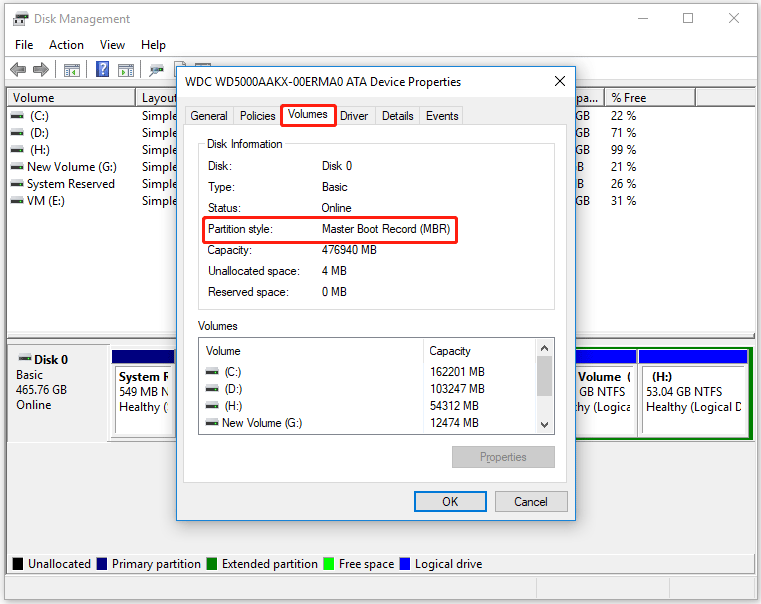This screenshot has width=761, height=604.
Task: Click the Volume column header in main list
Action: pyautogui.click(x=70, y=98)
